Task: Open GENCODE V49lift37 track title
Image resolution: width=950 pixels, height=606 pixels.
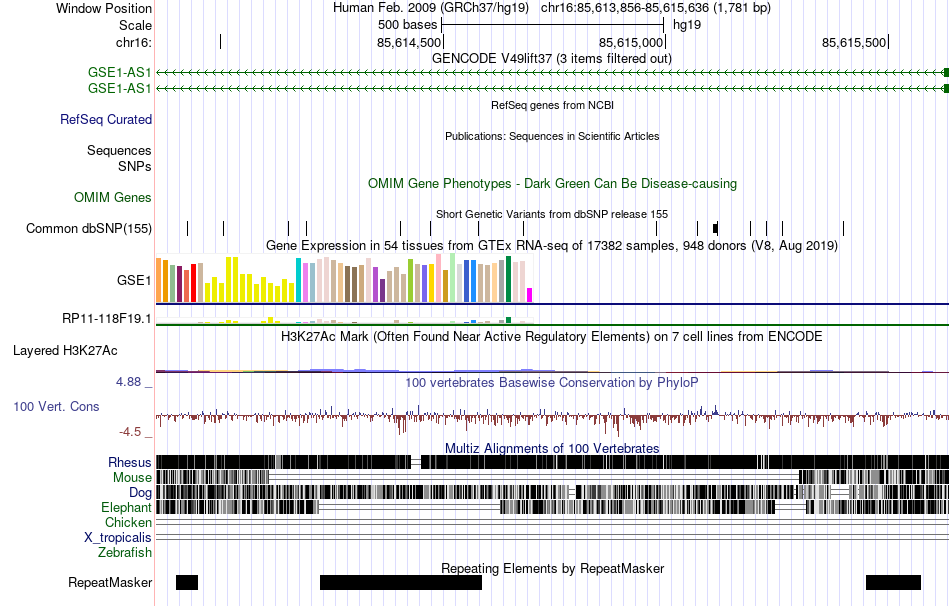Action: pos(552,58)
